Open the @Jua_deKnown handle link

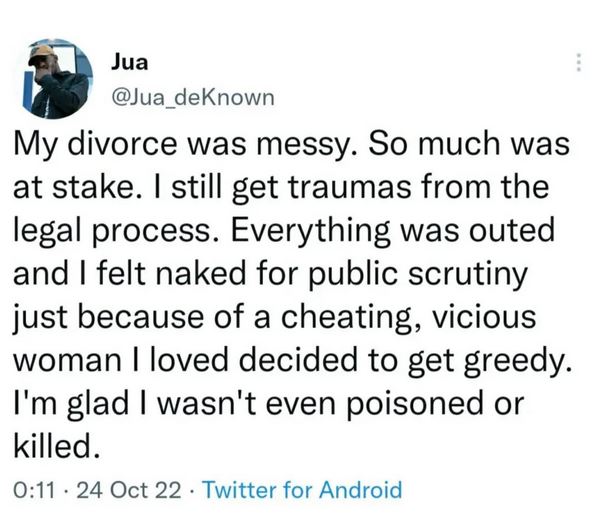[x=193, y=97]
